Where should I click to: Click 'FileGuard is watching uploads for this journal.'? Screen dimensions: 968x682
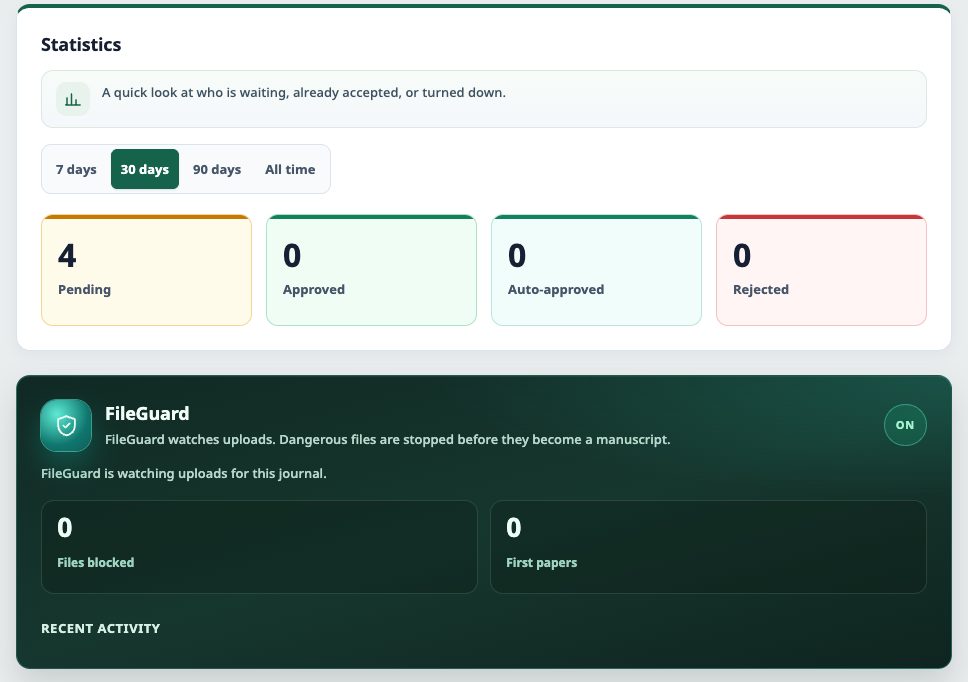[183, 473]
